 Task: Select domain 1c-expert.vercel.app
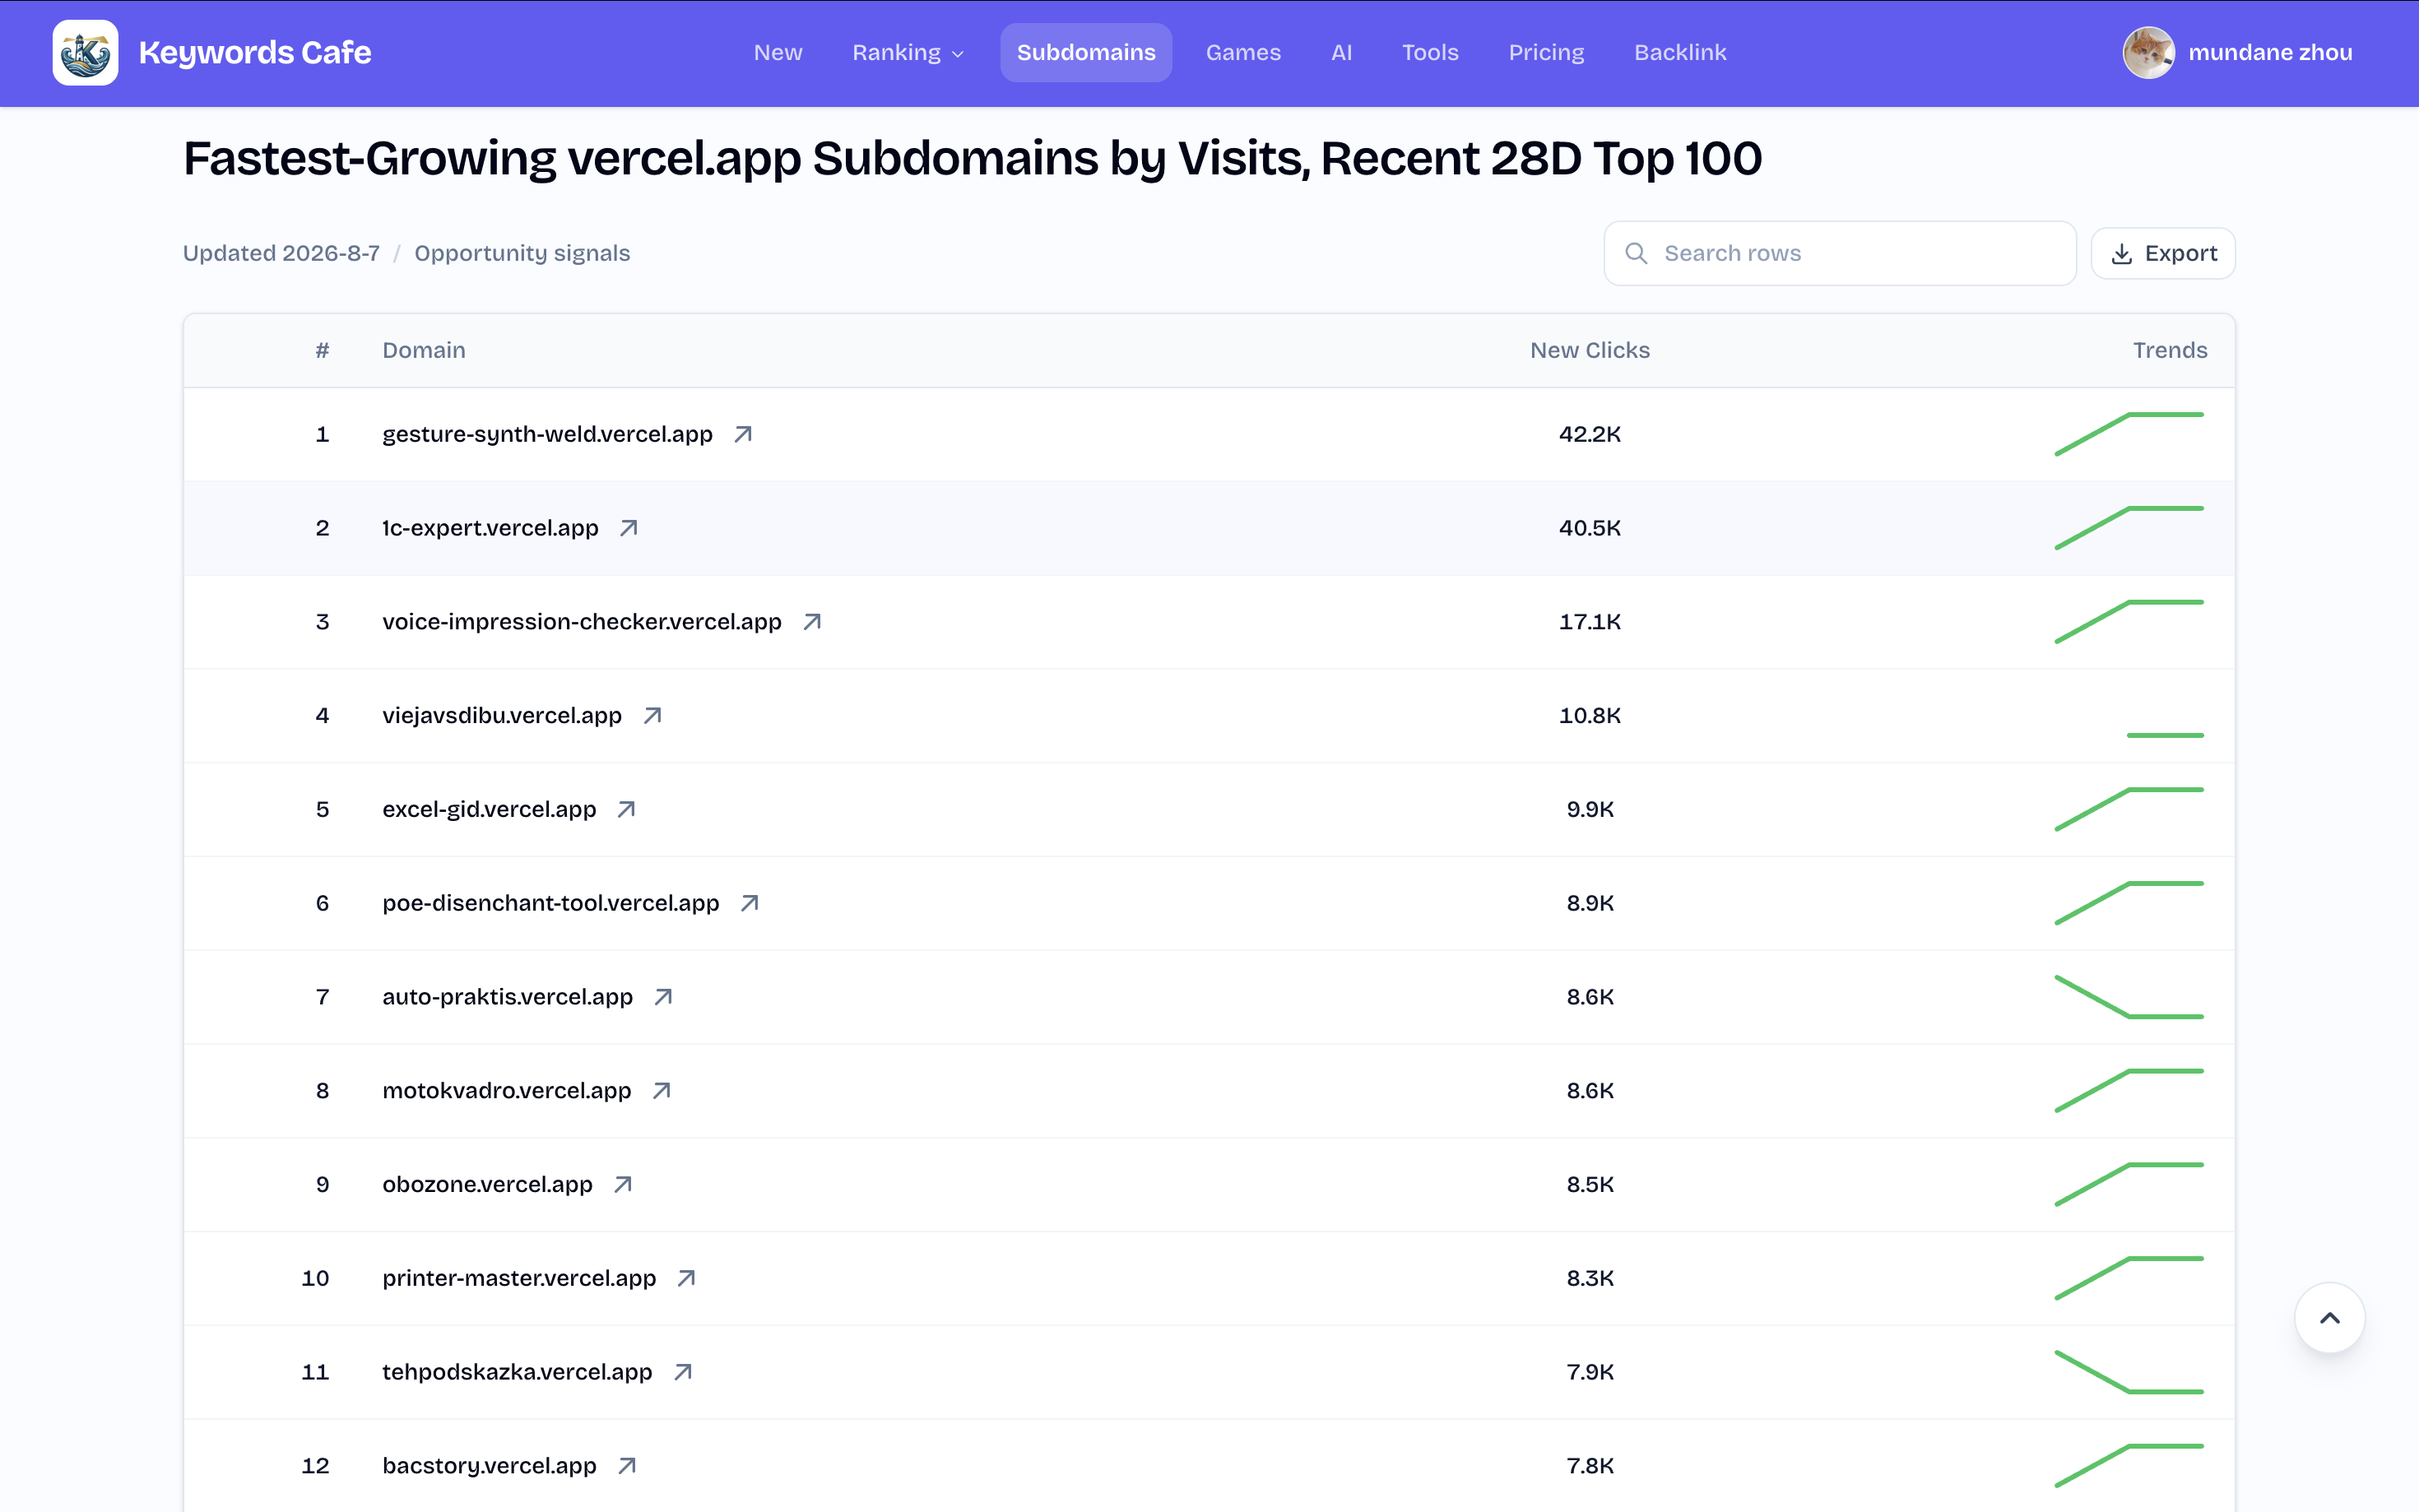(x=490, y=528)
